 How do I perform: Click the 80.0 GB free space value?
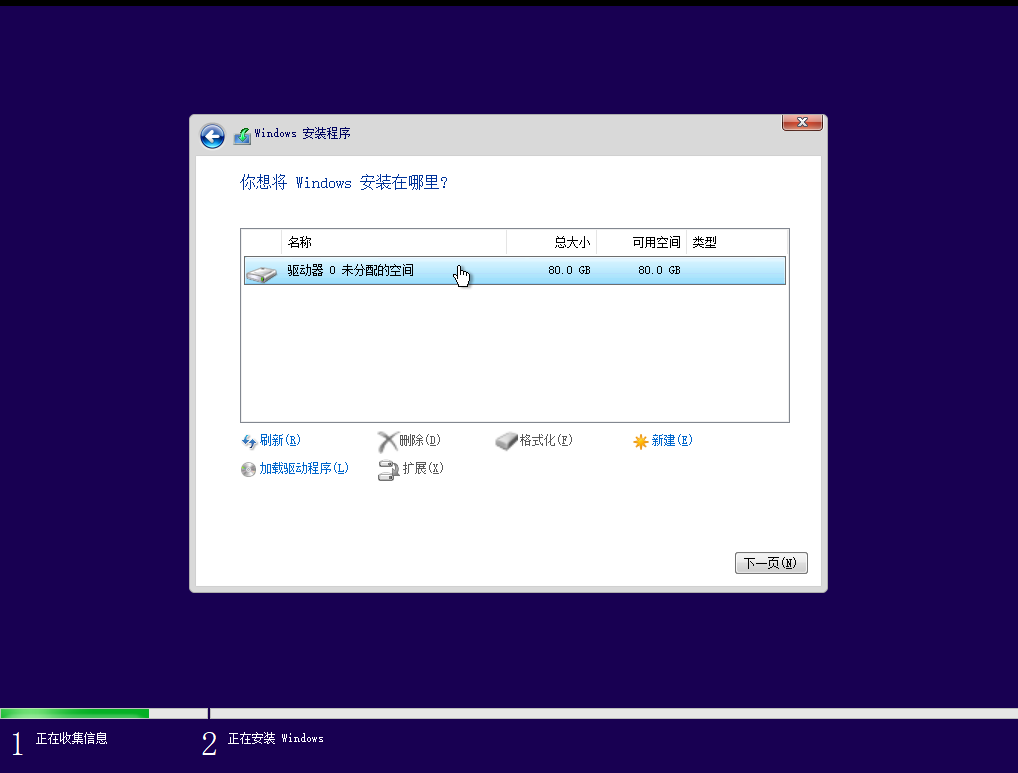[x=659, y=270]
